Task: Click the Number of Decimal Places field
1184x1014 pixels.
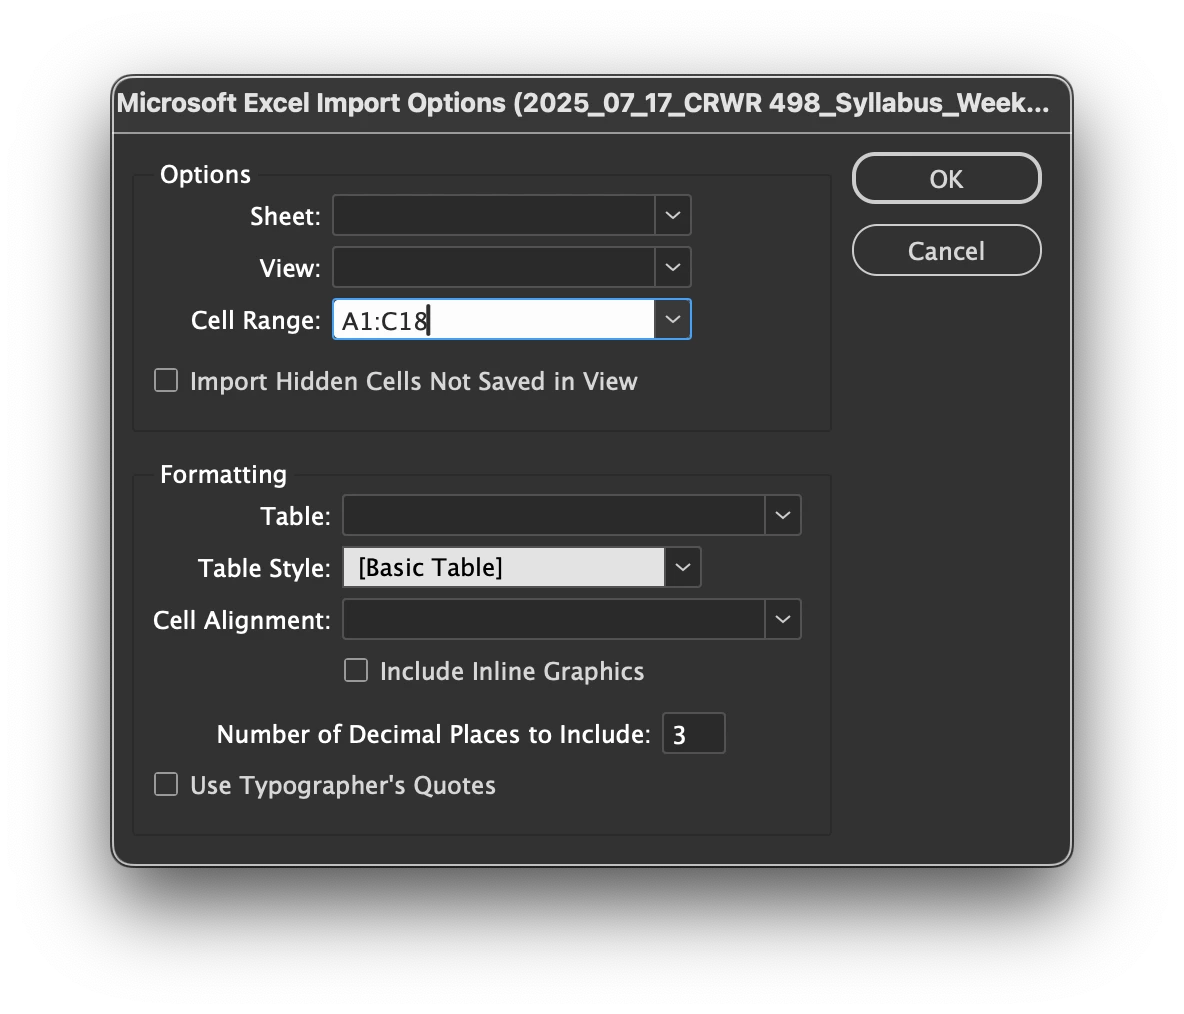Action: tap(694, 733)
